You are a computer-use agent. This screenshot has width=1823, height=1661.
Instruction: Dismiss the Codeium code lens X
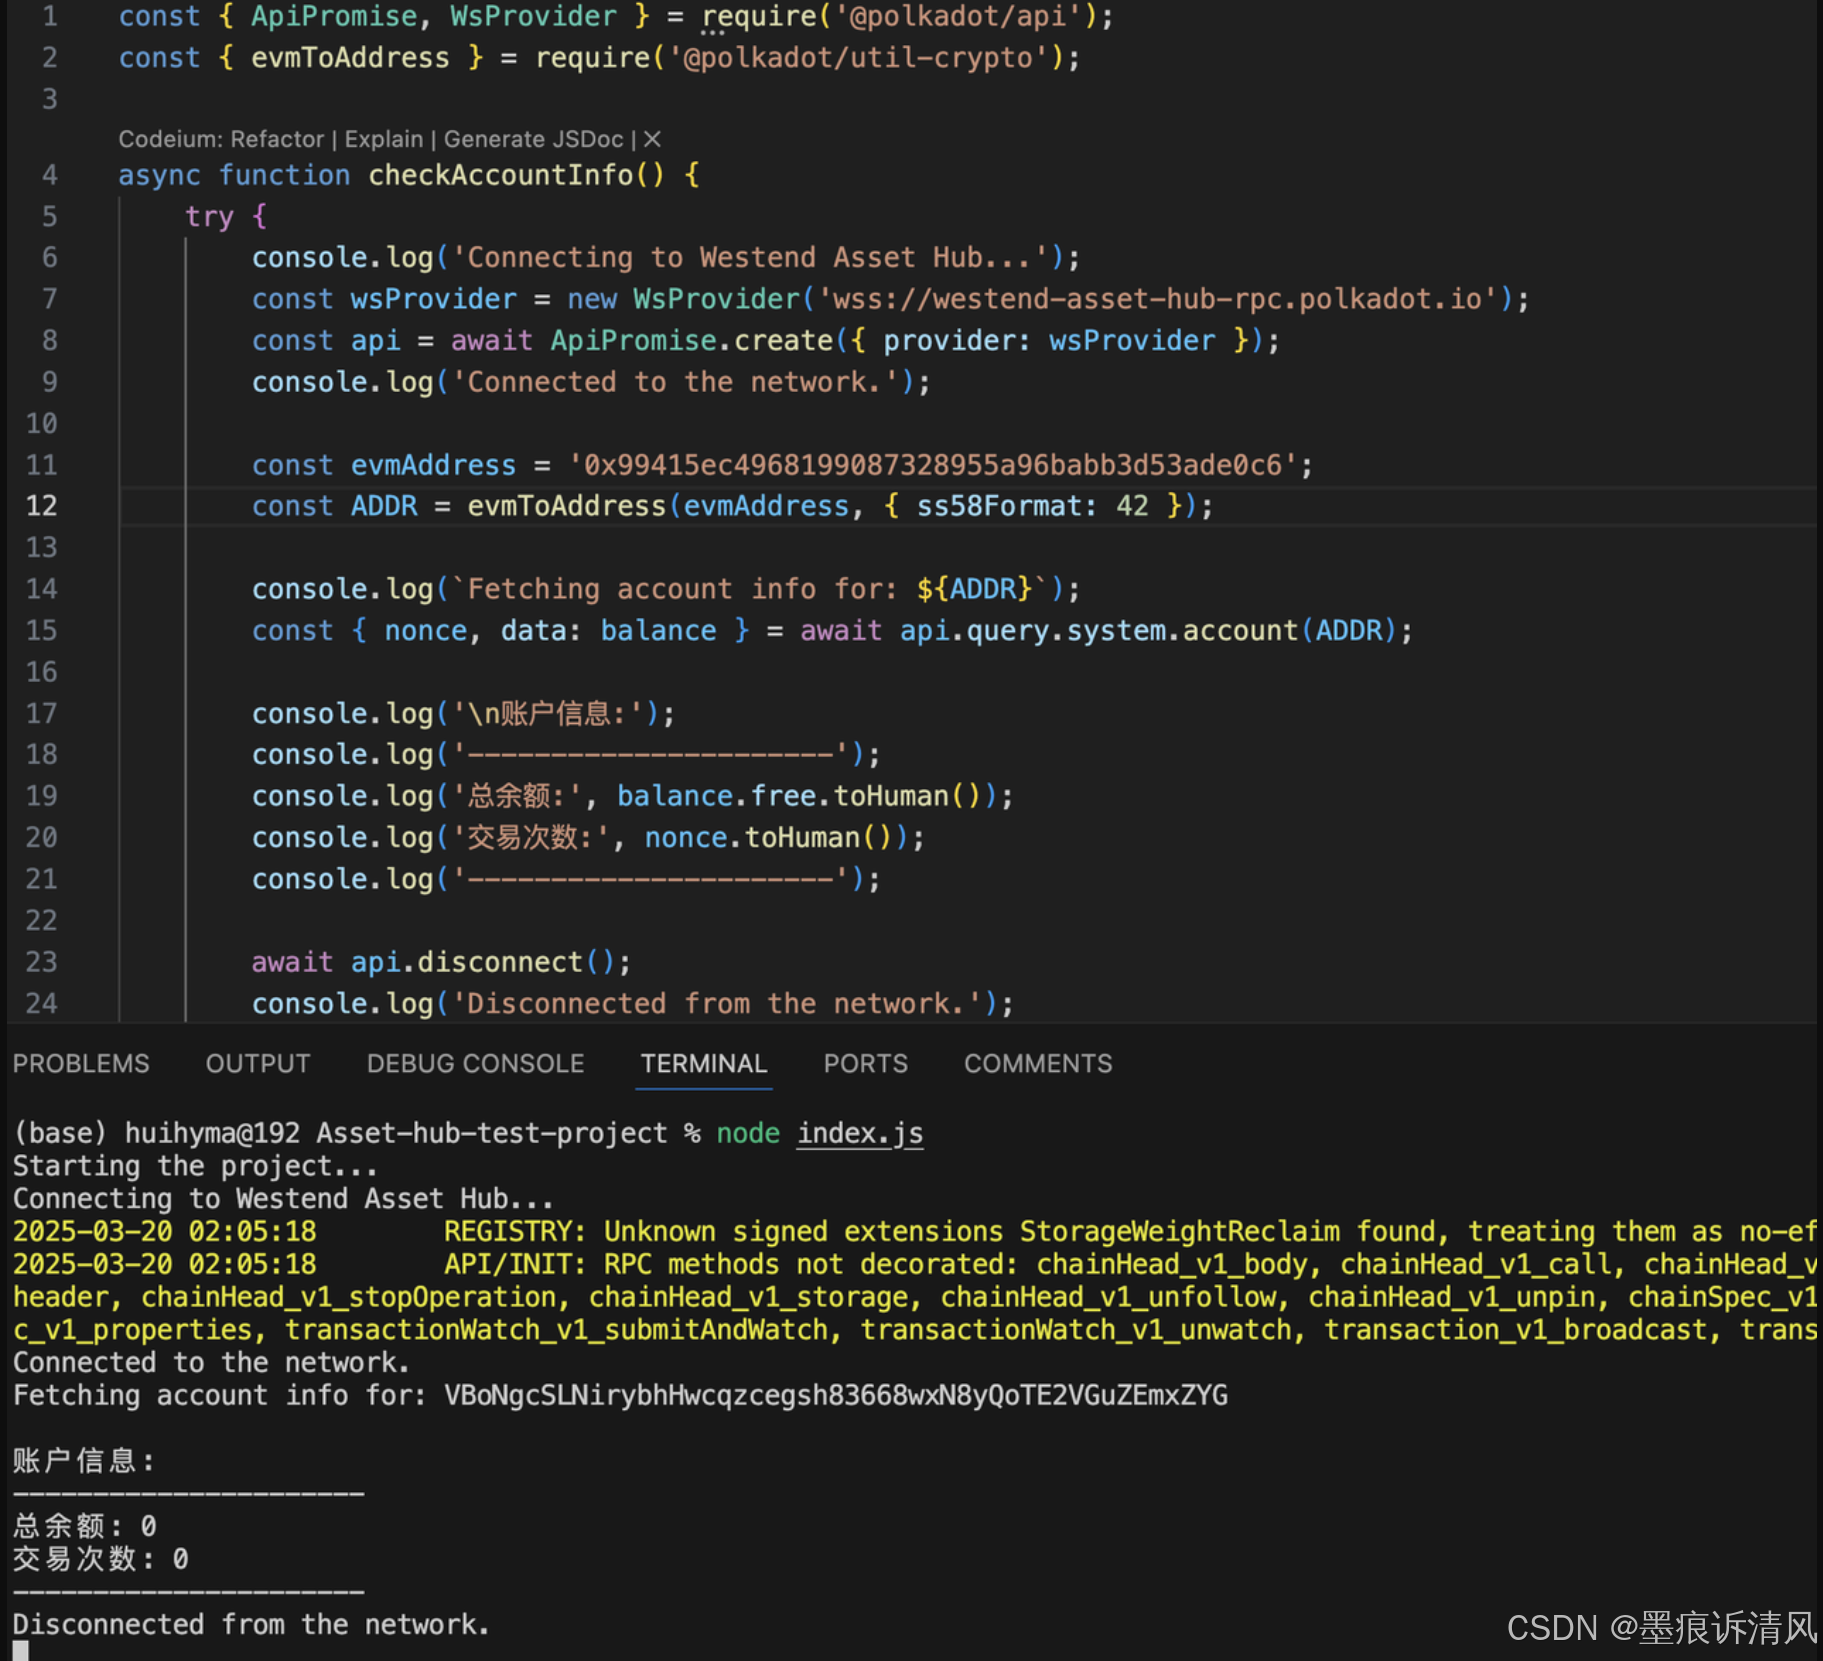[x=652, y=139]
